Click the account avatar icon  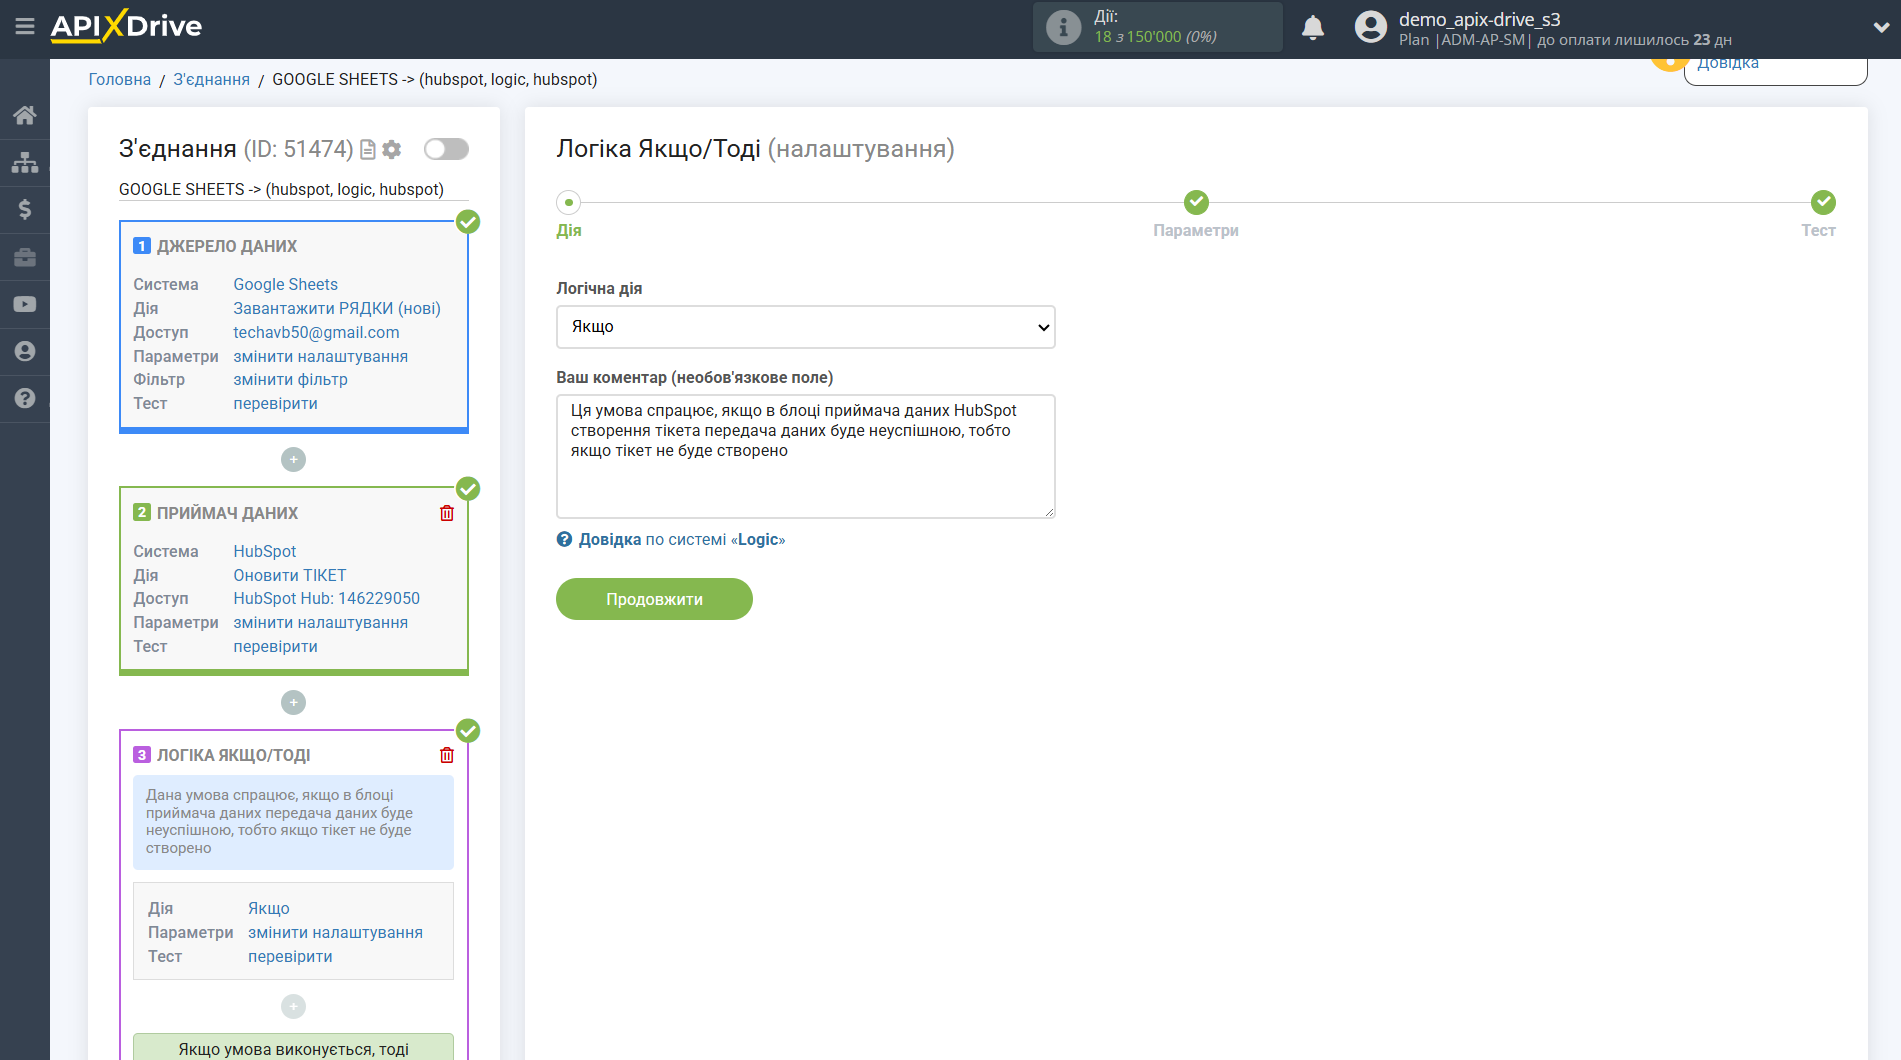coord(1370,27)
